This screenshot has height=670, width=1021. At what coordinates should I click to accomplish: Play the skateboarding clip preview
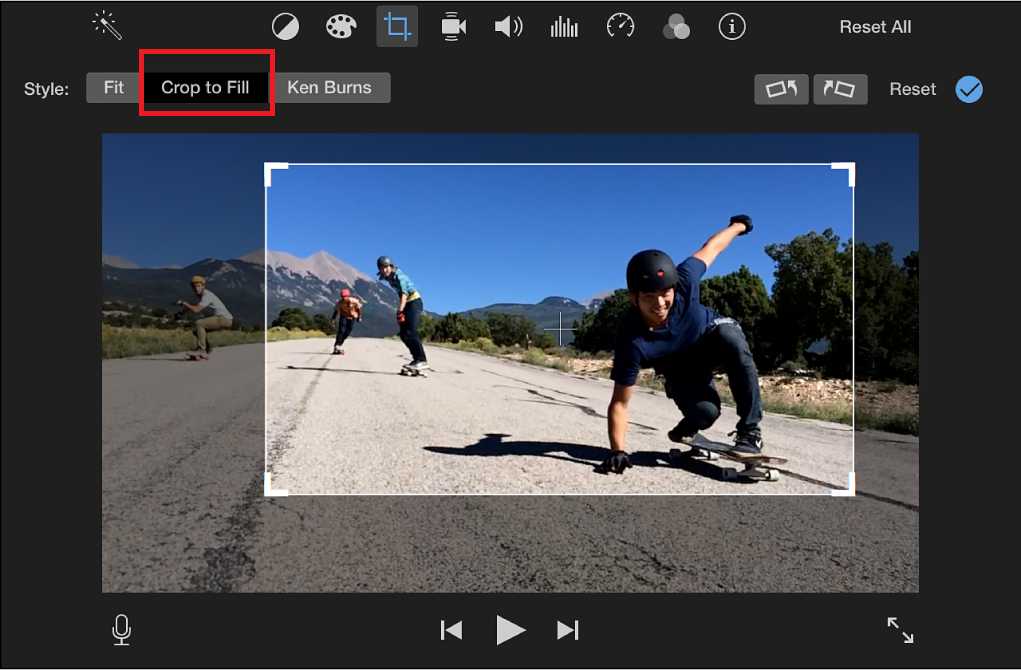click(511, 630)
